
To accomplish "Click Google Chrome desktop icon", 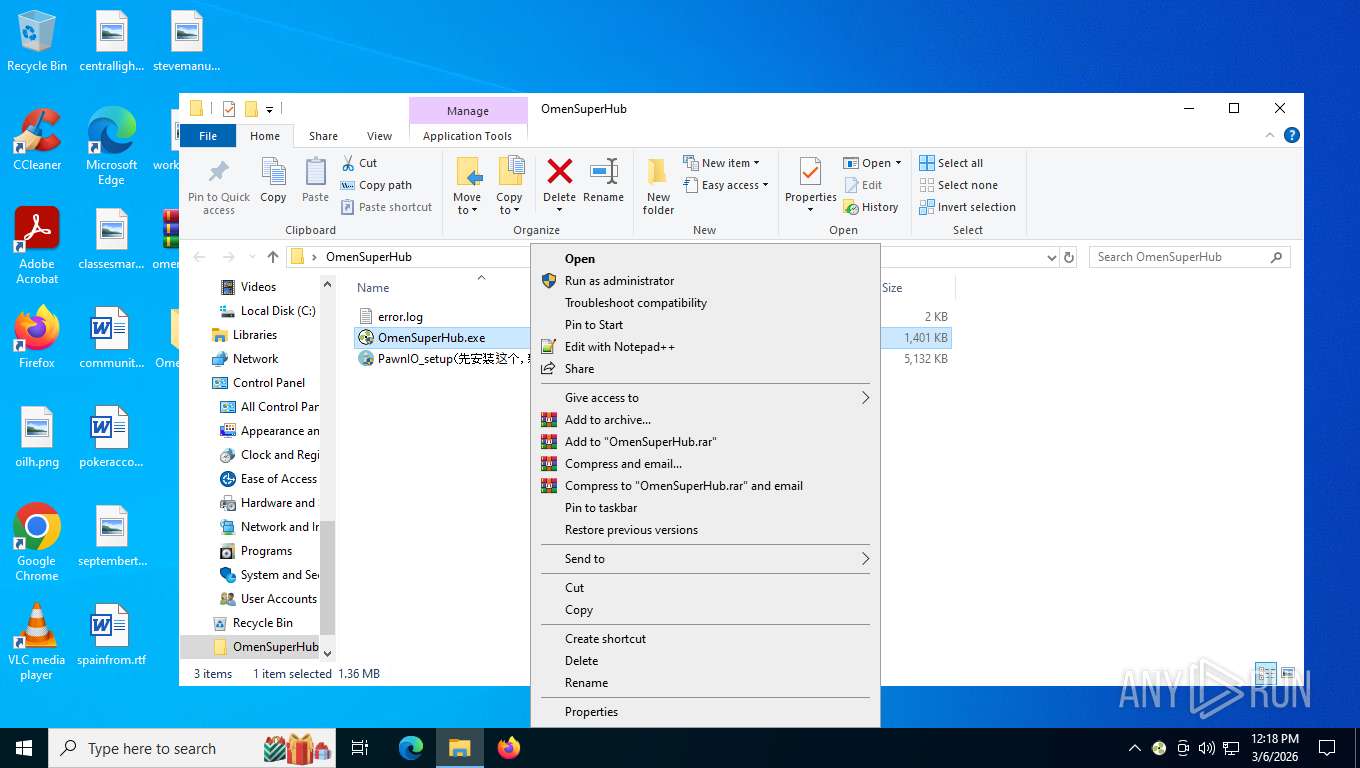I will coord(37,542).
